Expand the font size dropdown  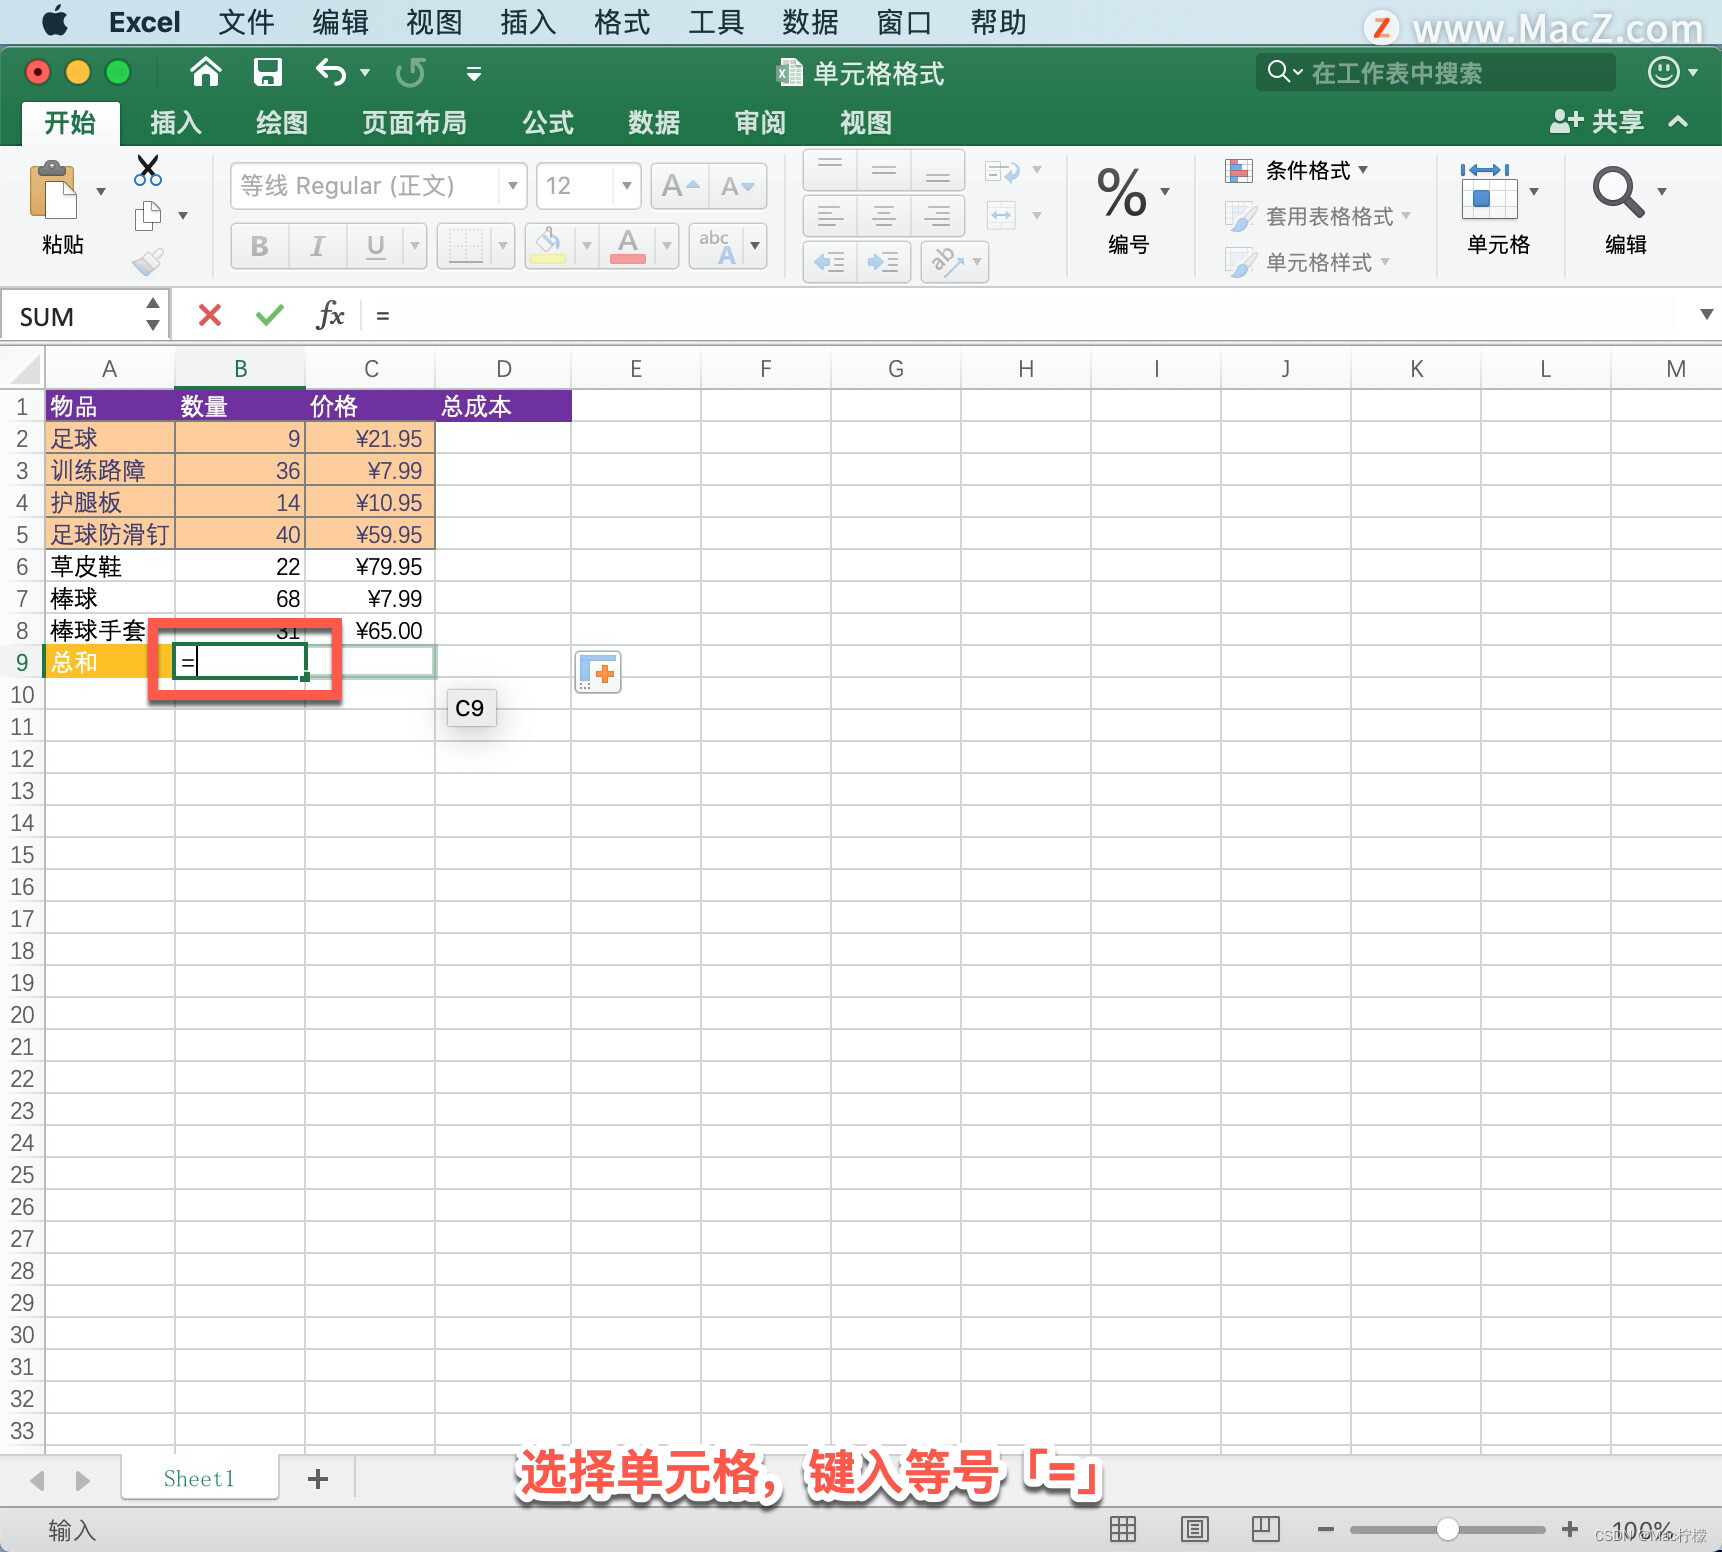(626, 186)
